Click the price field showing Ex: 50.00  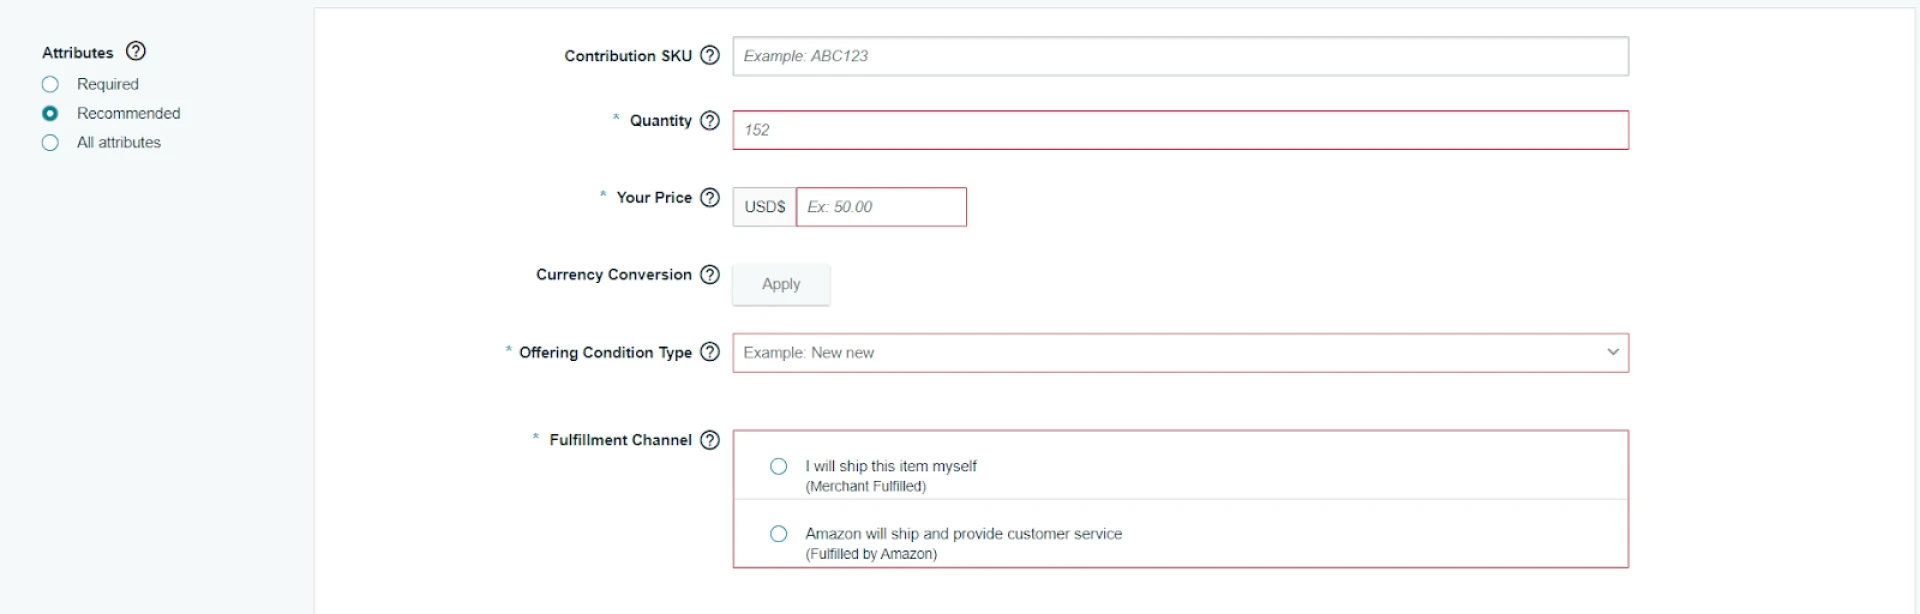click(x=880, y=206)
